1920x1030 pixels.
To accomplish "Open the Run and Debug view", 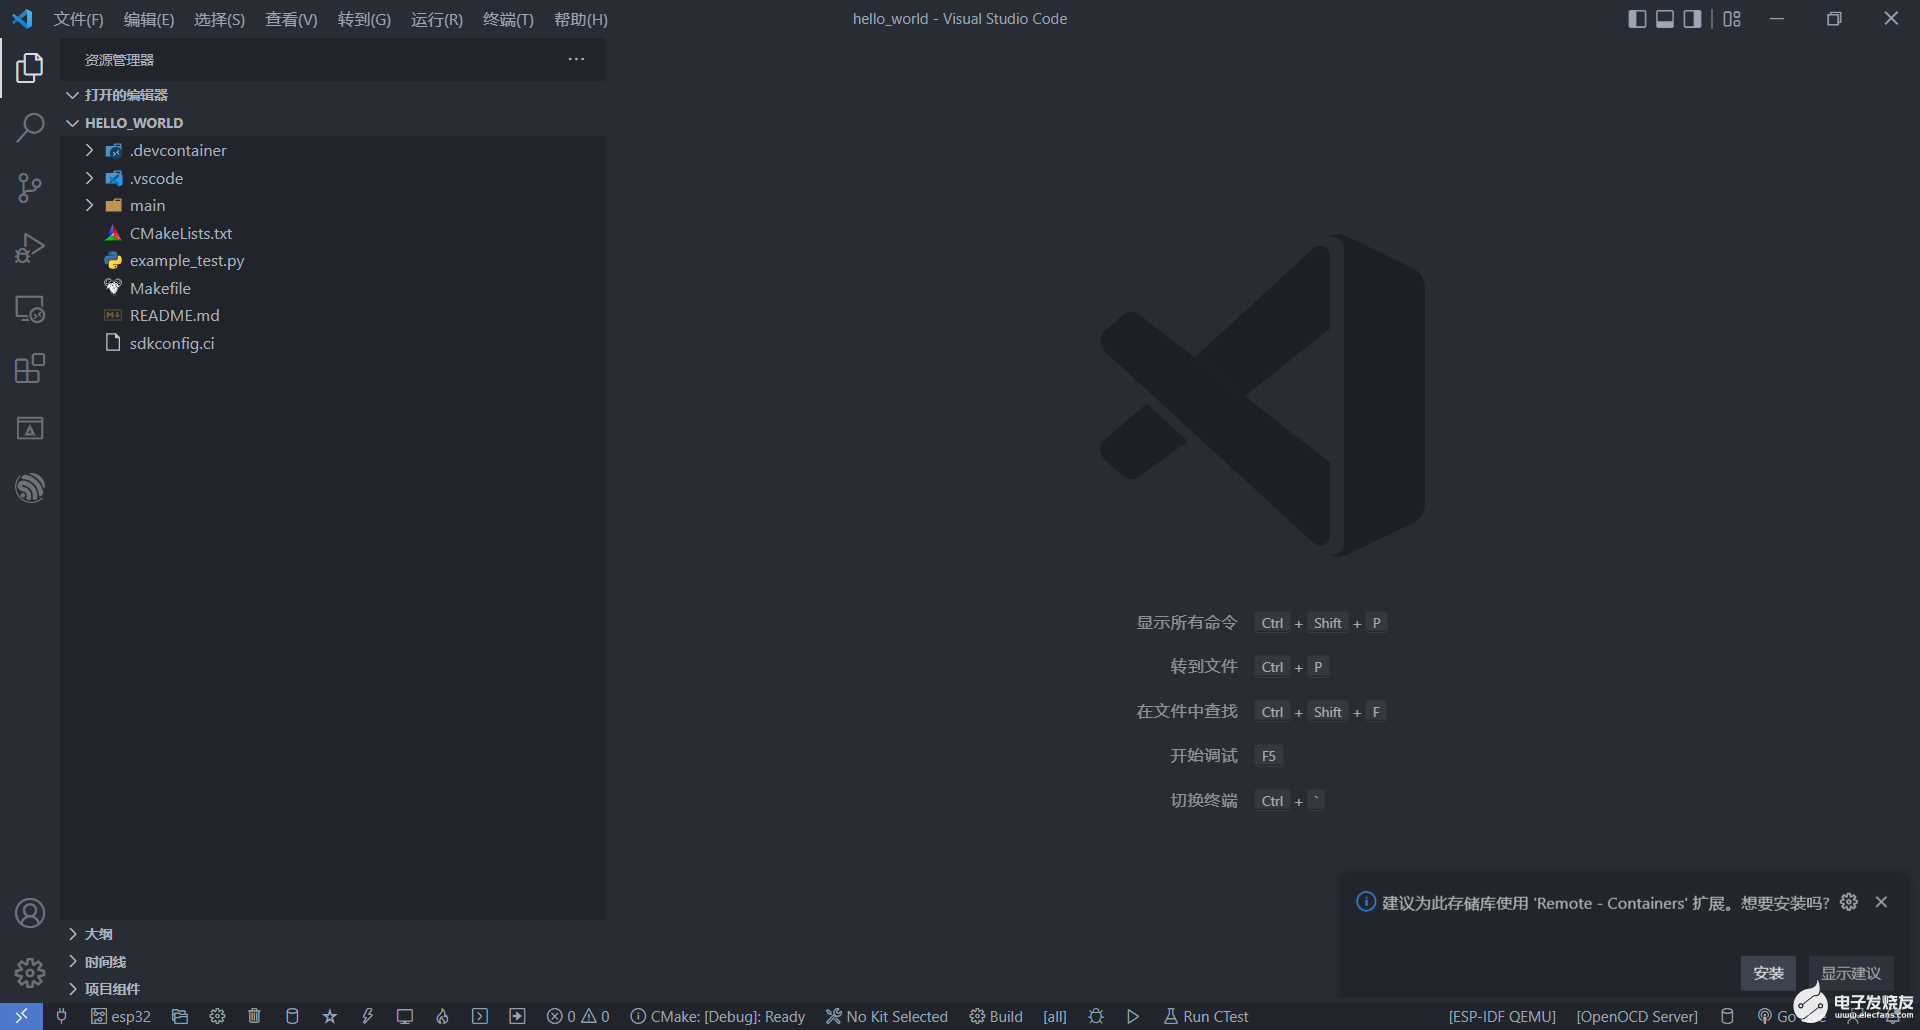I will [30, 248].
